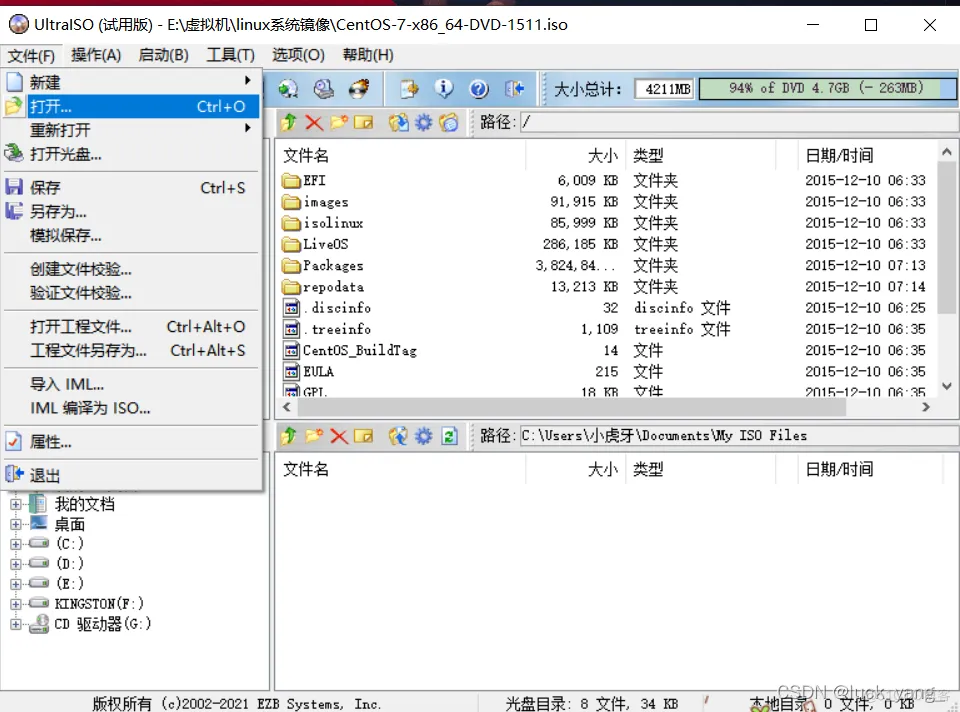Click the gear settings icon in ISO pane toolbar
Image resolution: width=960 pixels, height=712 pixels.
pos(424,123)
